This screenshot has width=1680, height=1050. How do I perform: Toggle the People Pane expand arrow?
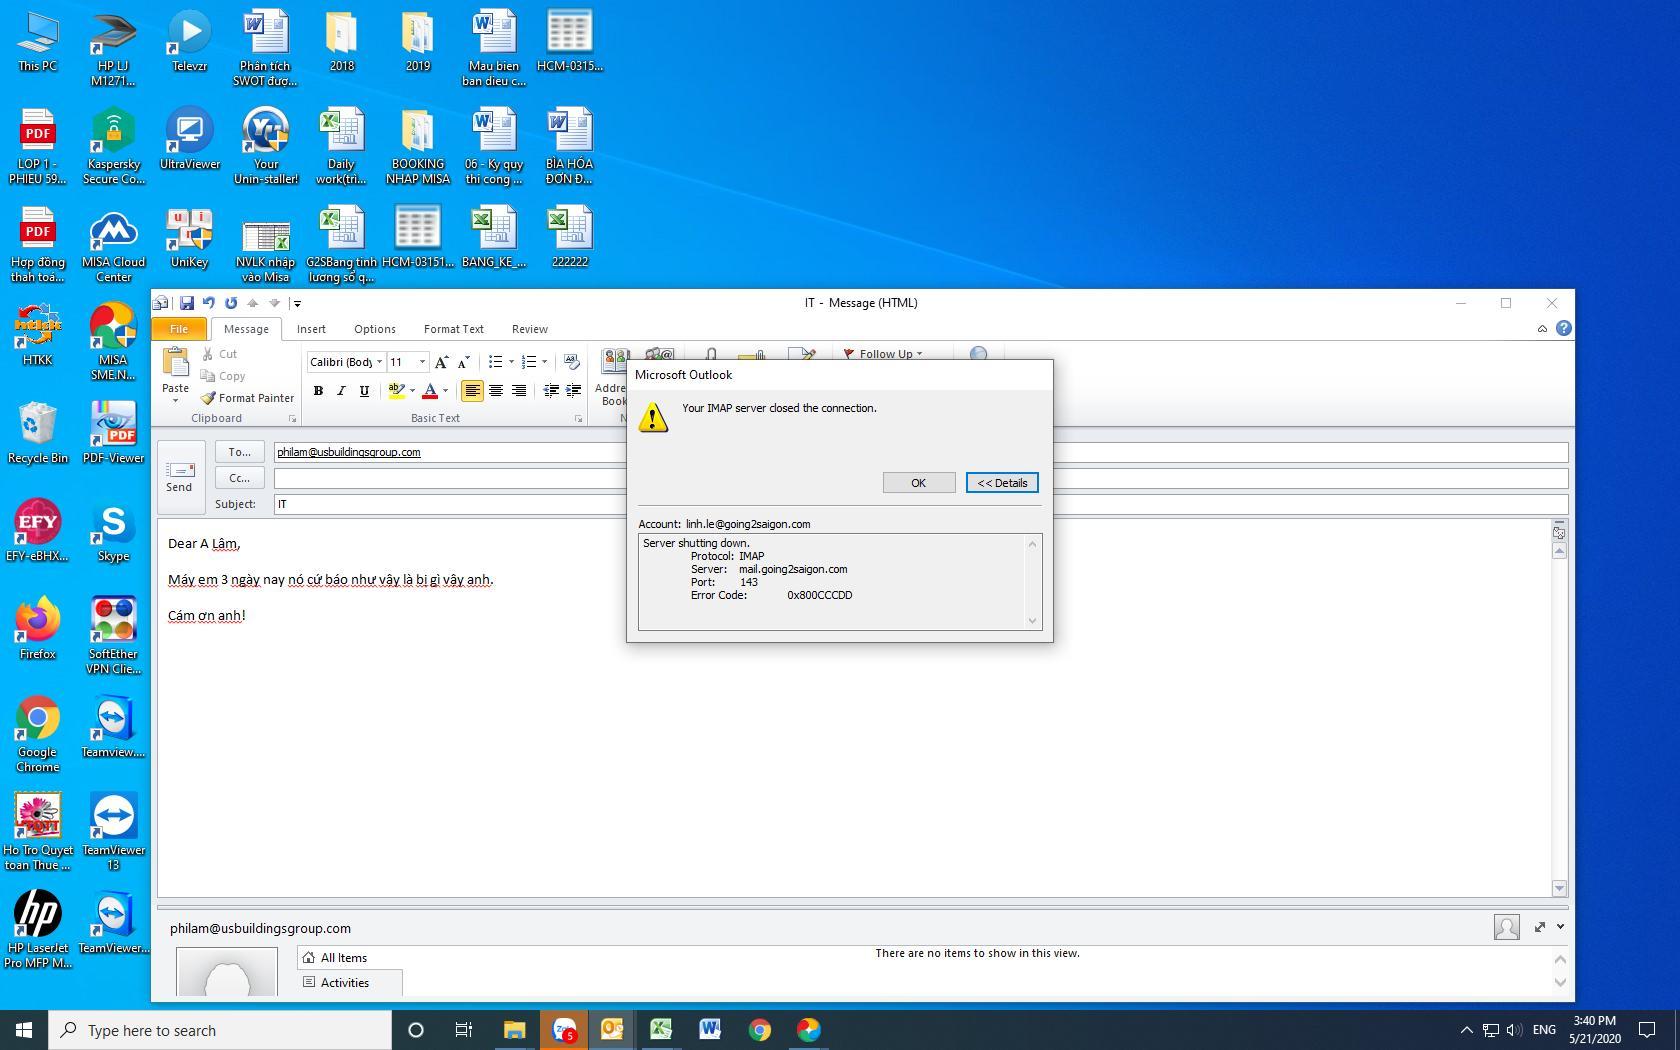tap(1560, 927)
